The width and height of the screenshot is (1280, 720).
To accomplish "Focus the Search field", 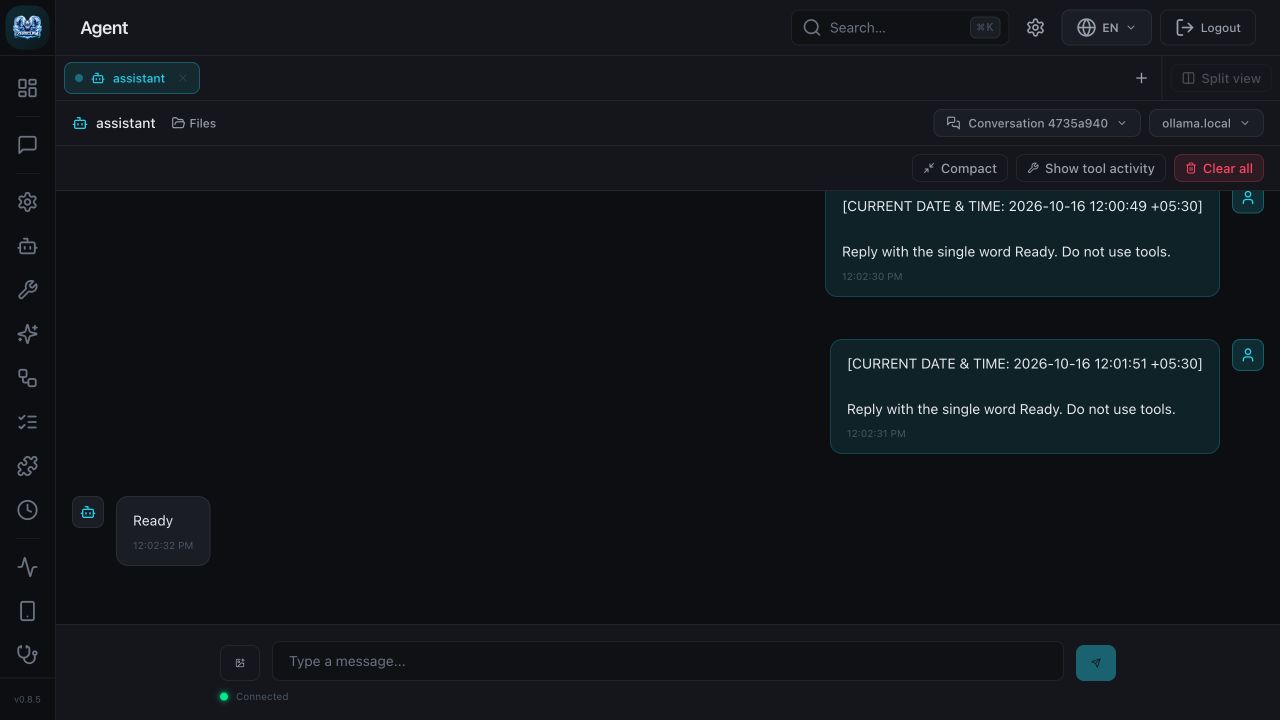I will 900,28.
